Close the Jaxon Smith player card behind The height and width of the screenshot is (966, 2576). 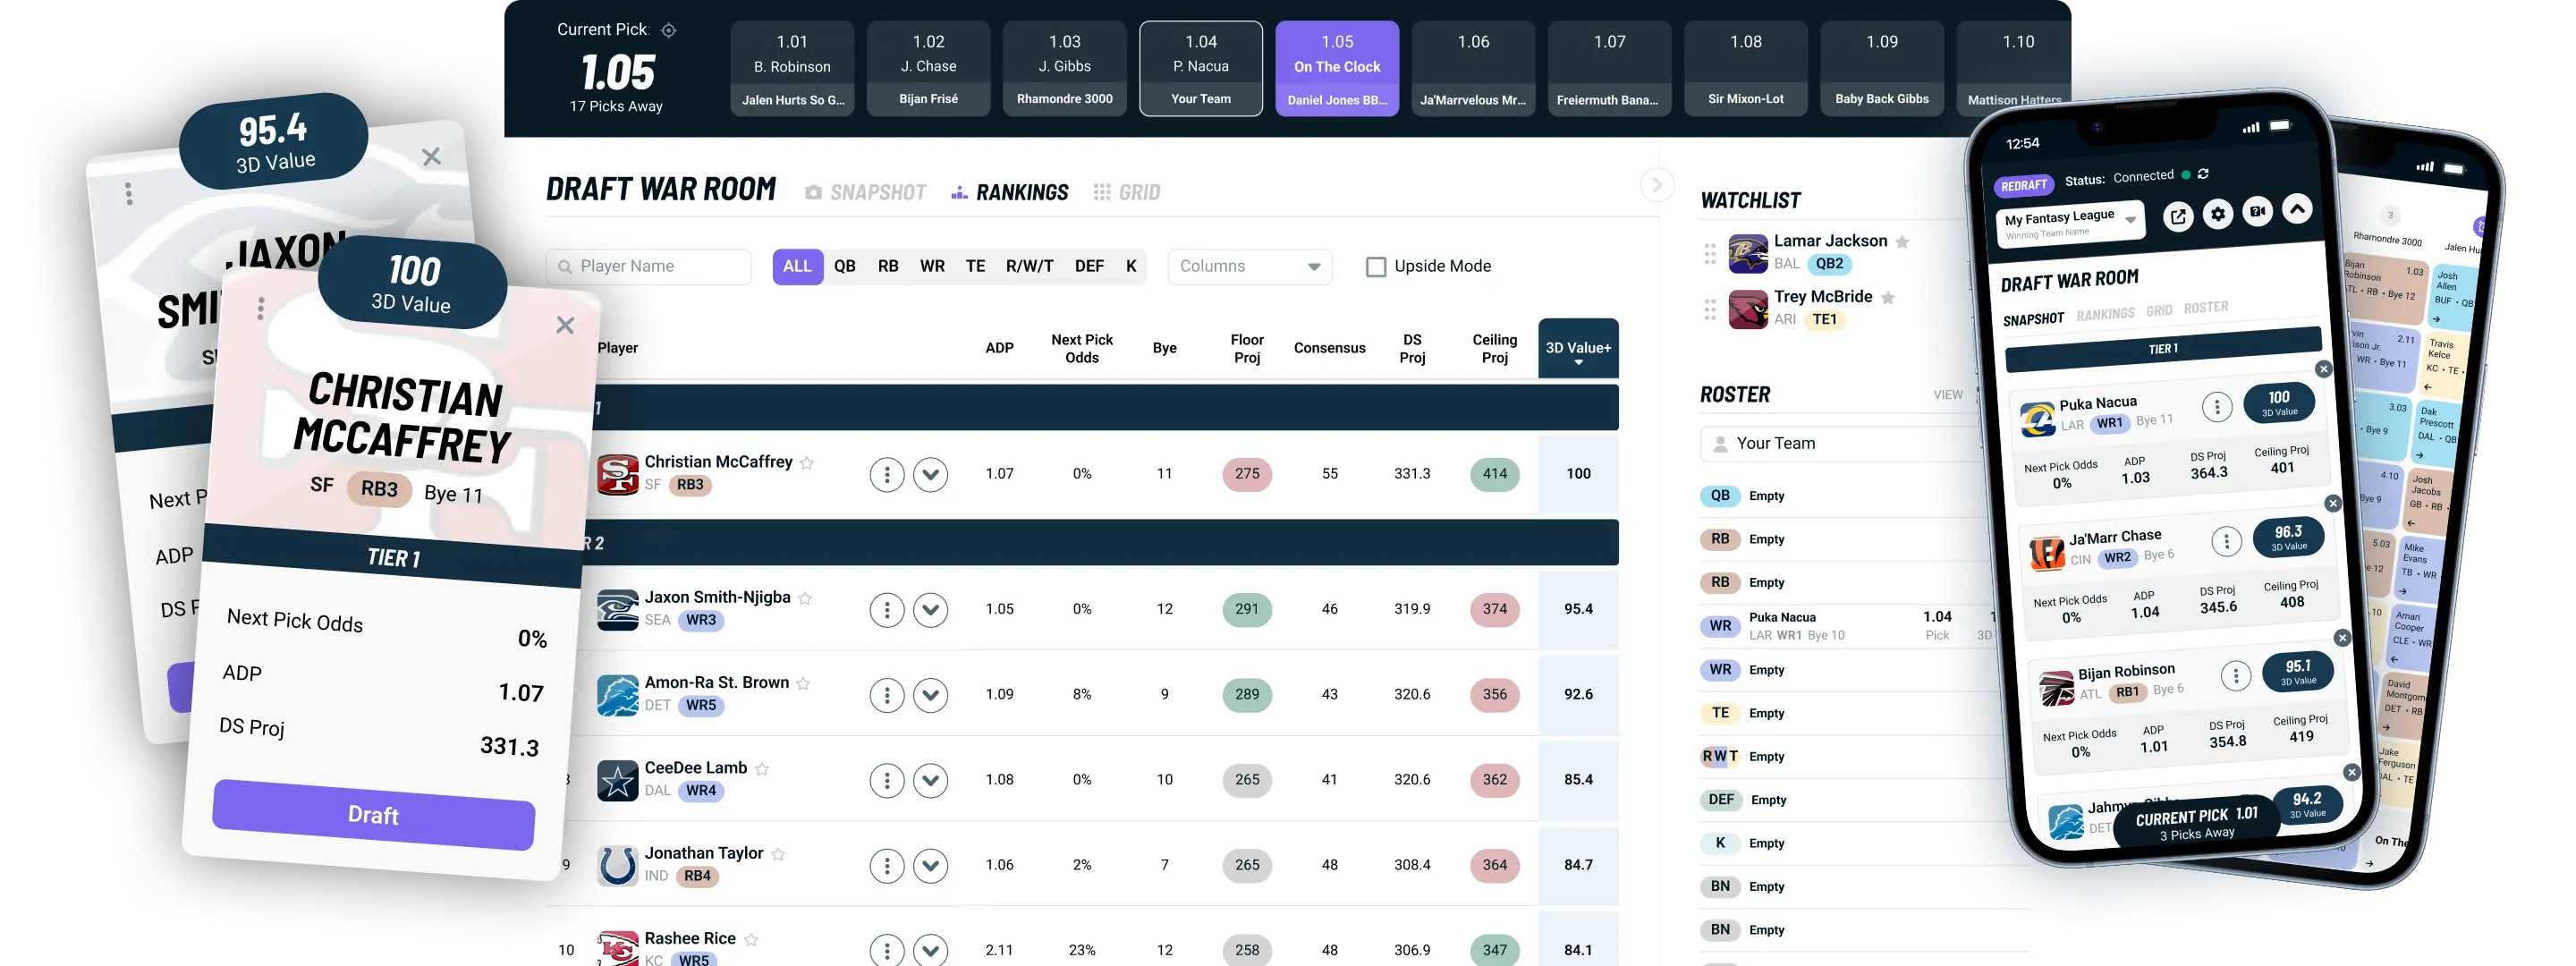[431, 157]
